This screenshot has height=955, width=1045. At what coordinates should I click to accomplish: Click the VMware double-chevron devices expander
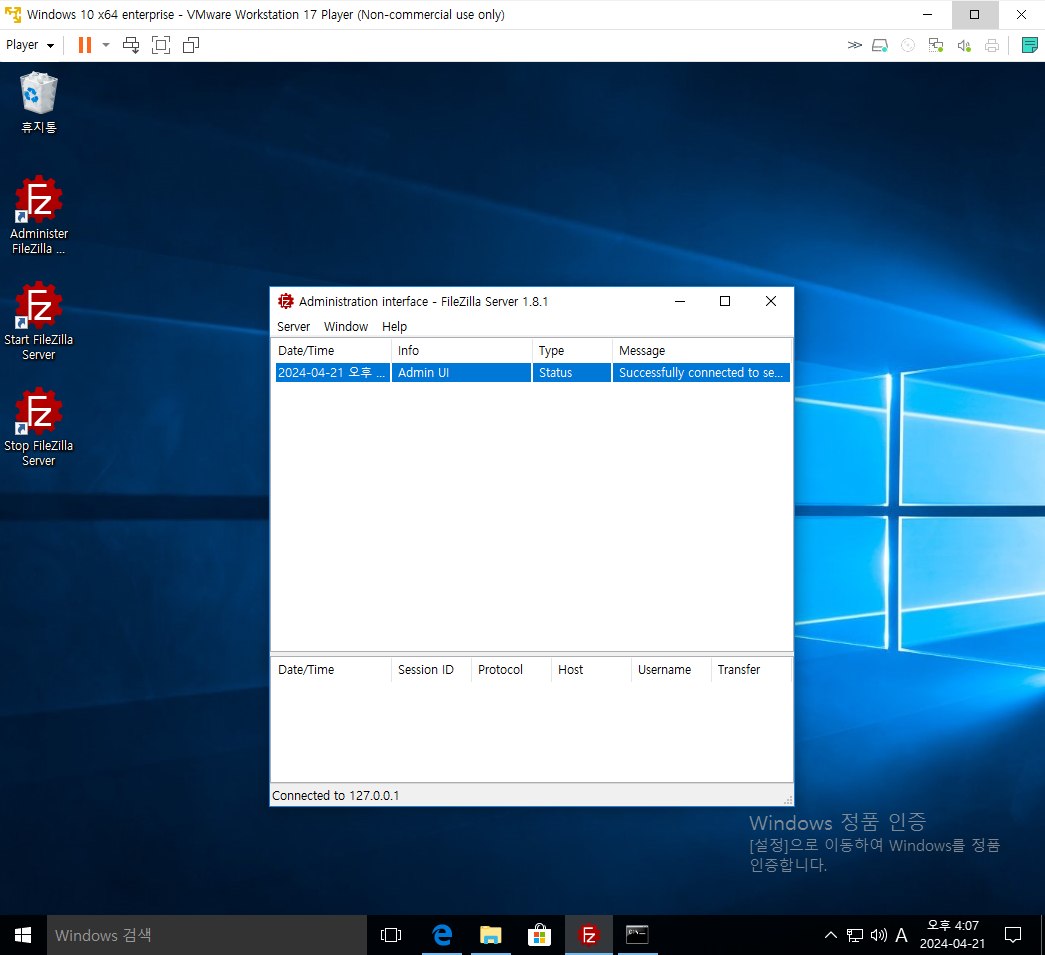(x=854, y=45)
